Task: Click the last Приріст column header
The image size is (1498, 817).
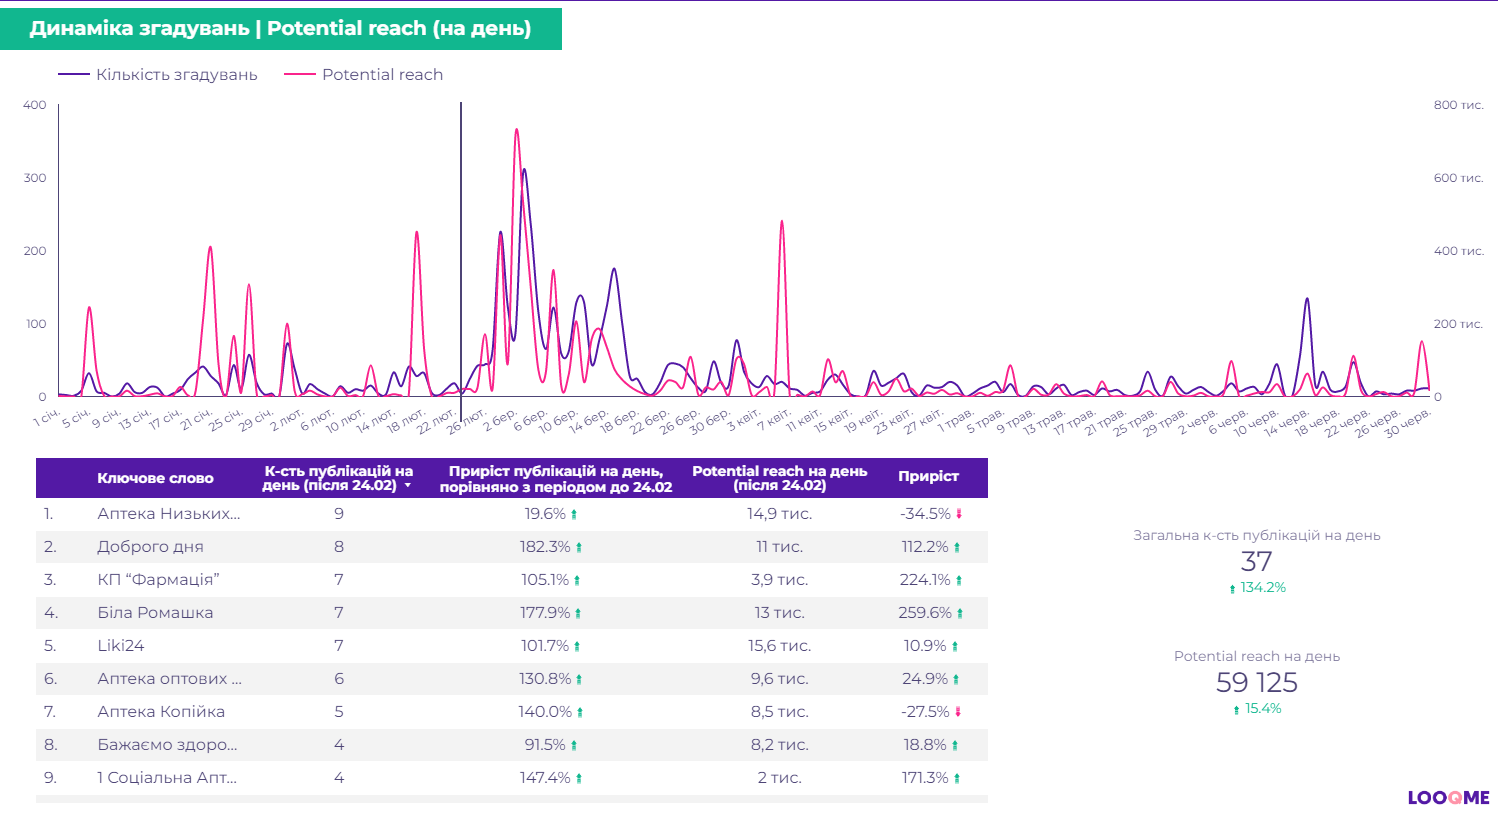Action: click(928, 477)
